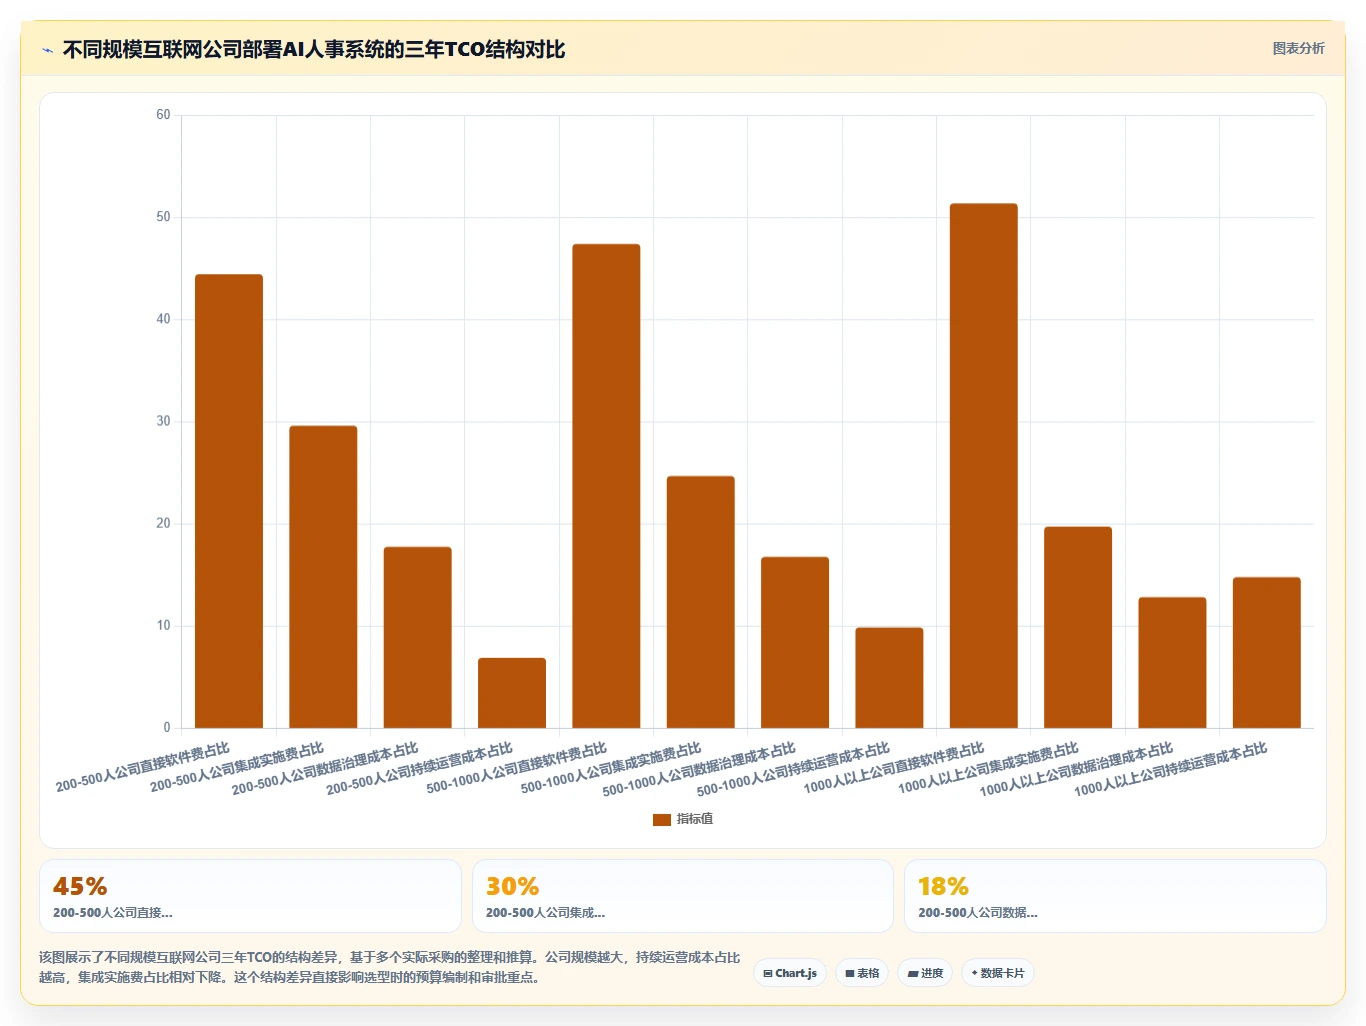Image resolution: width=1366 pixels, height=1026 pixels.
Task: Click the y-axis label 60
Action: coord(163,115)
